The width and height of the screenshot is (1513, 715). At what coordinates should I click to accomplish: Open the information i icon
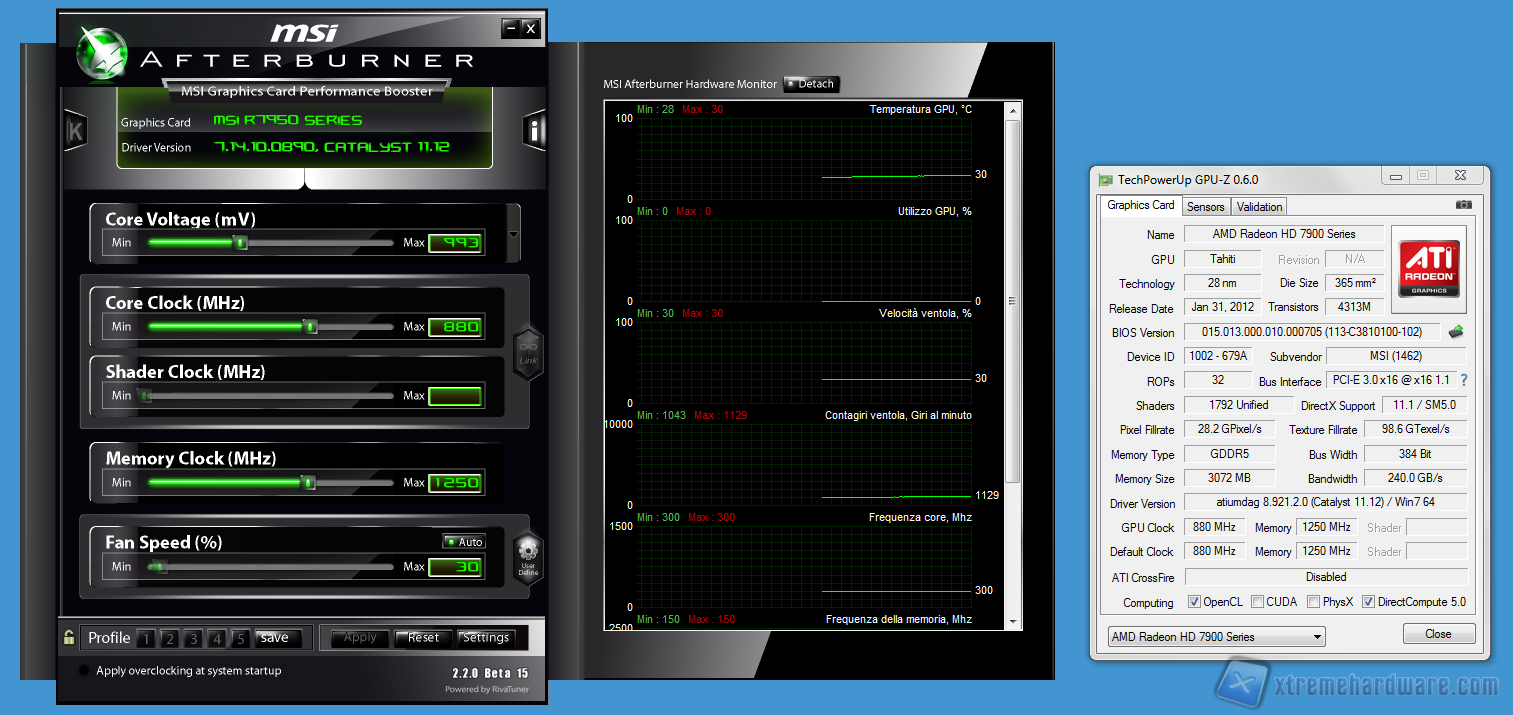[x=534, y=130]
